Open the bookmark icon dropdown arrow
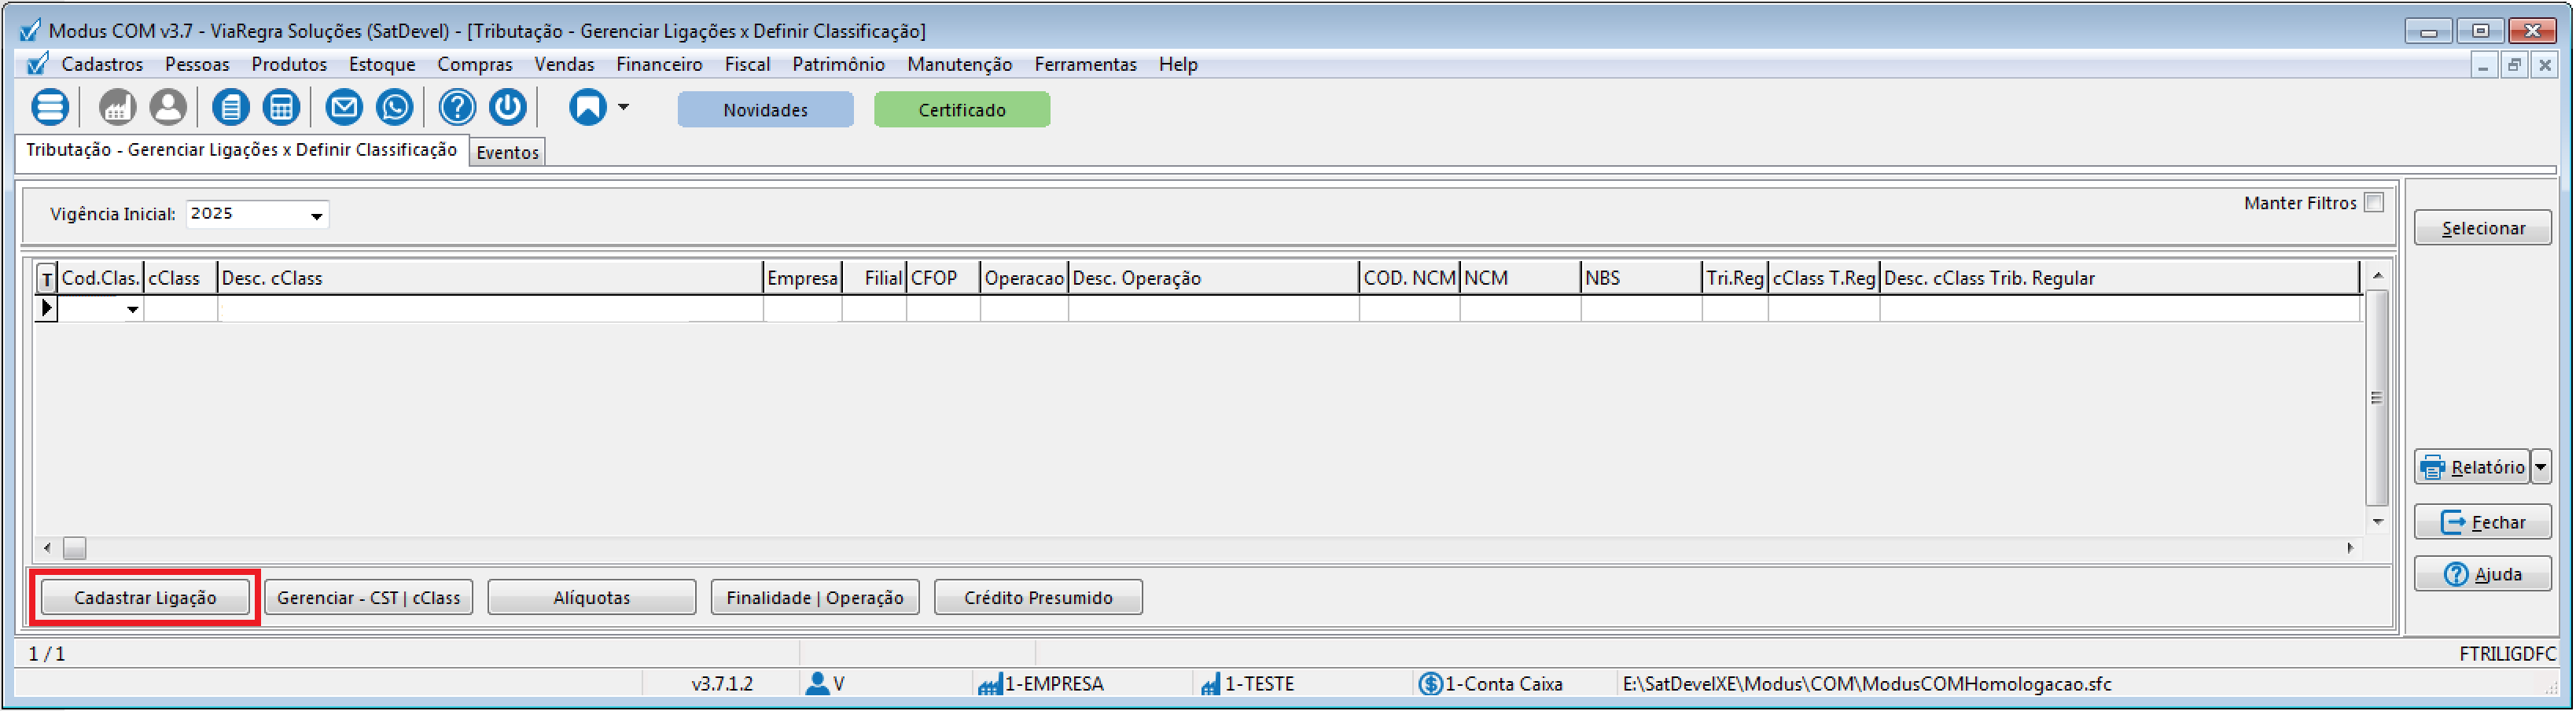 click(623, 107)
